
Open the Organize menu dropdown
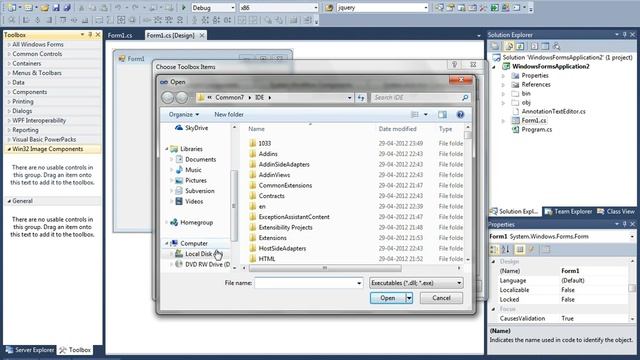[x=184, y=115]
